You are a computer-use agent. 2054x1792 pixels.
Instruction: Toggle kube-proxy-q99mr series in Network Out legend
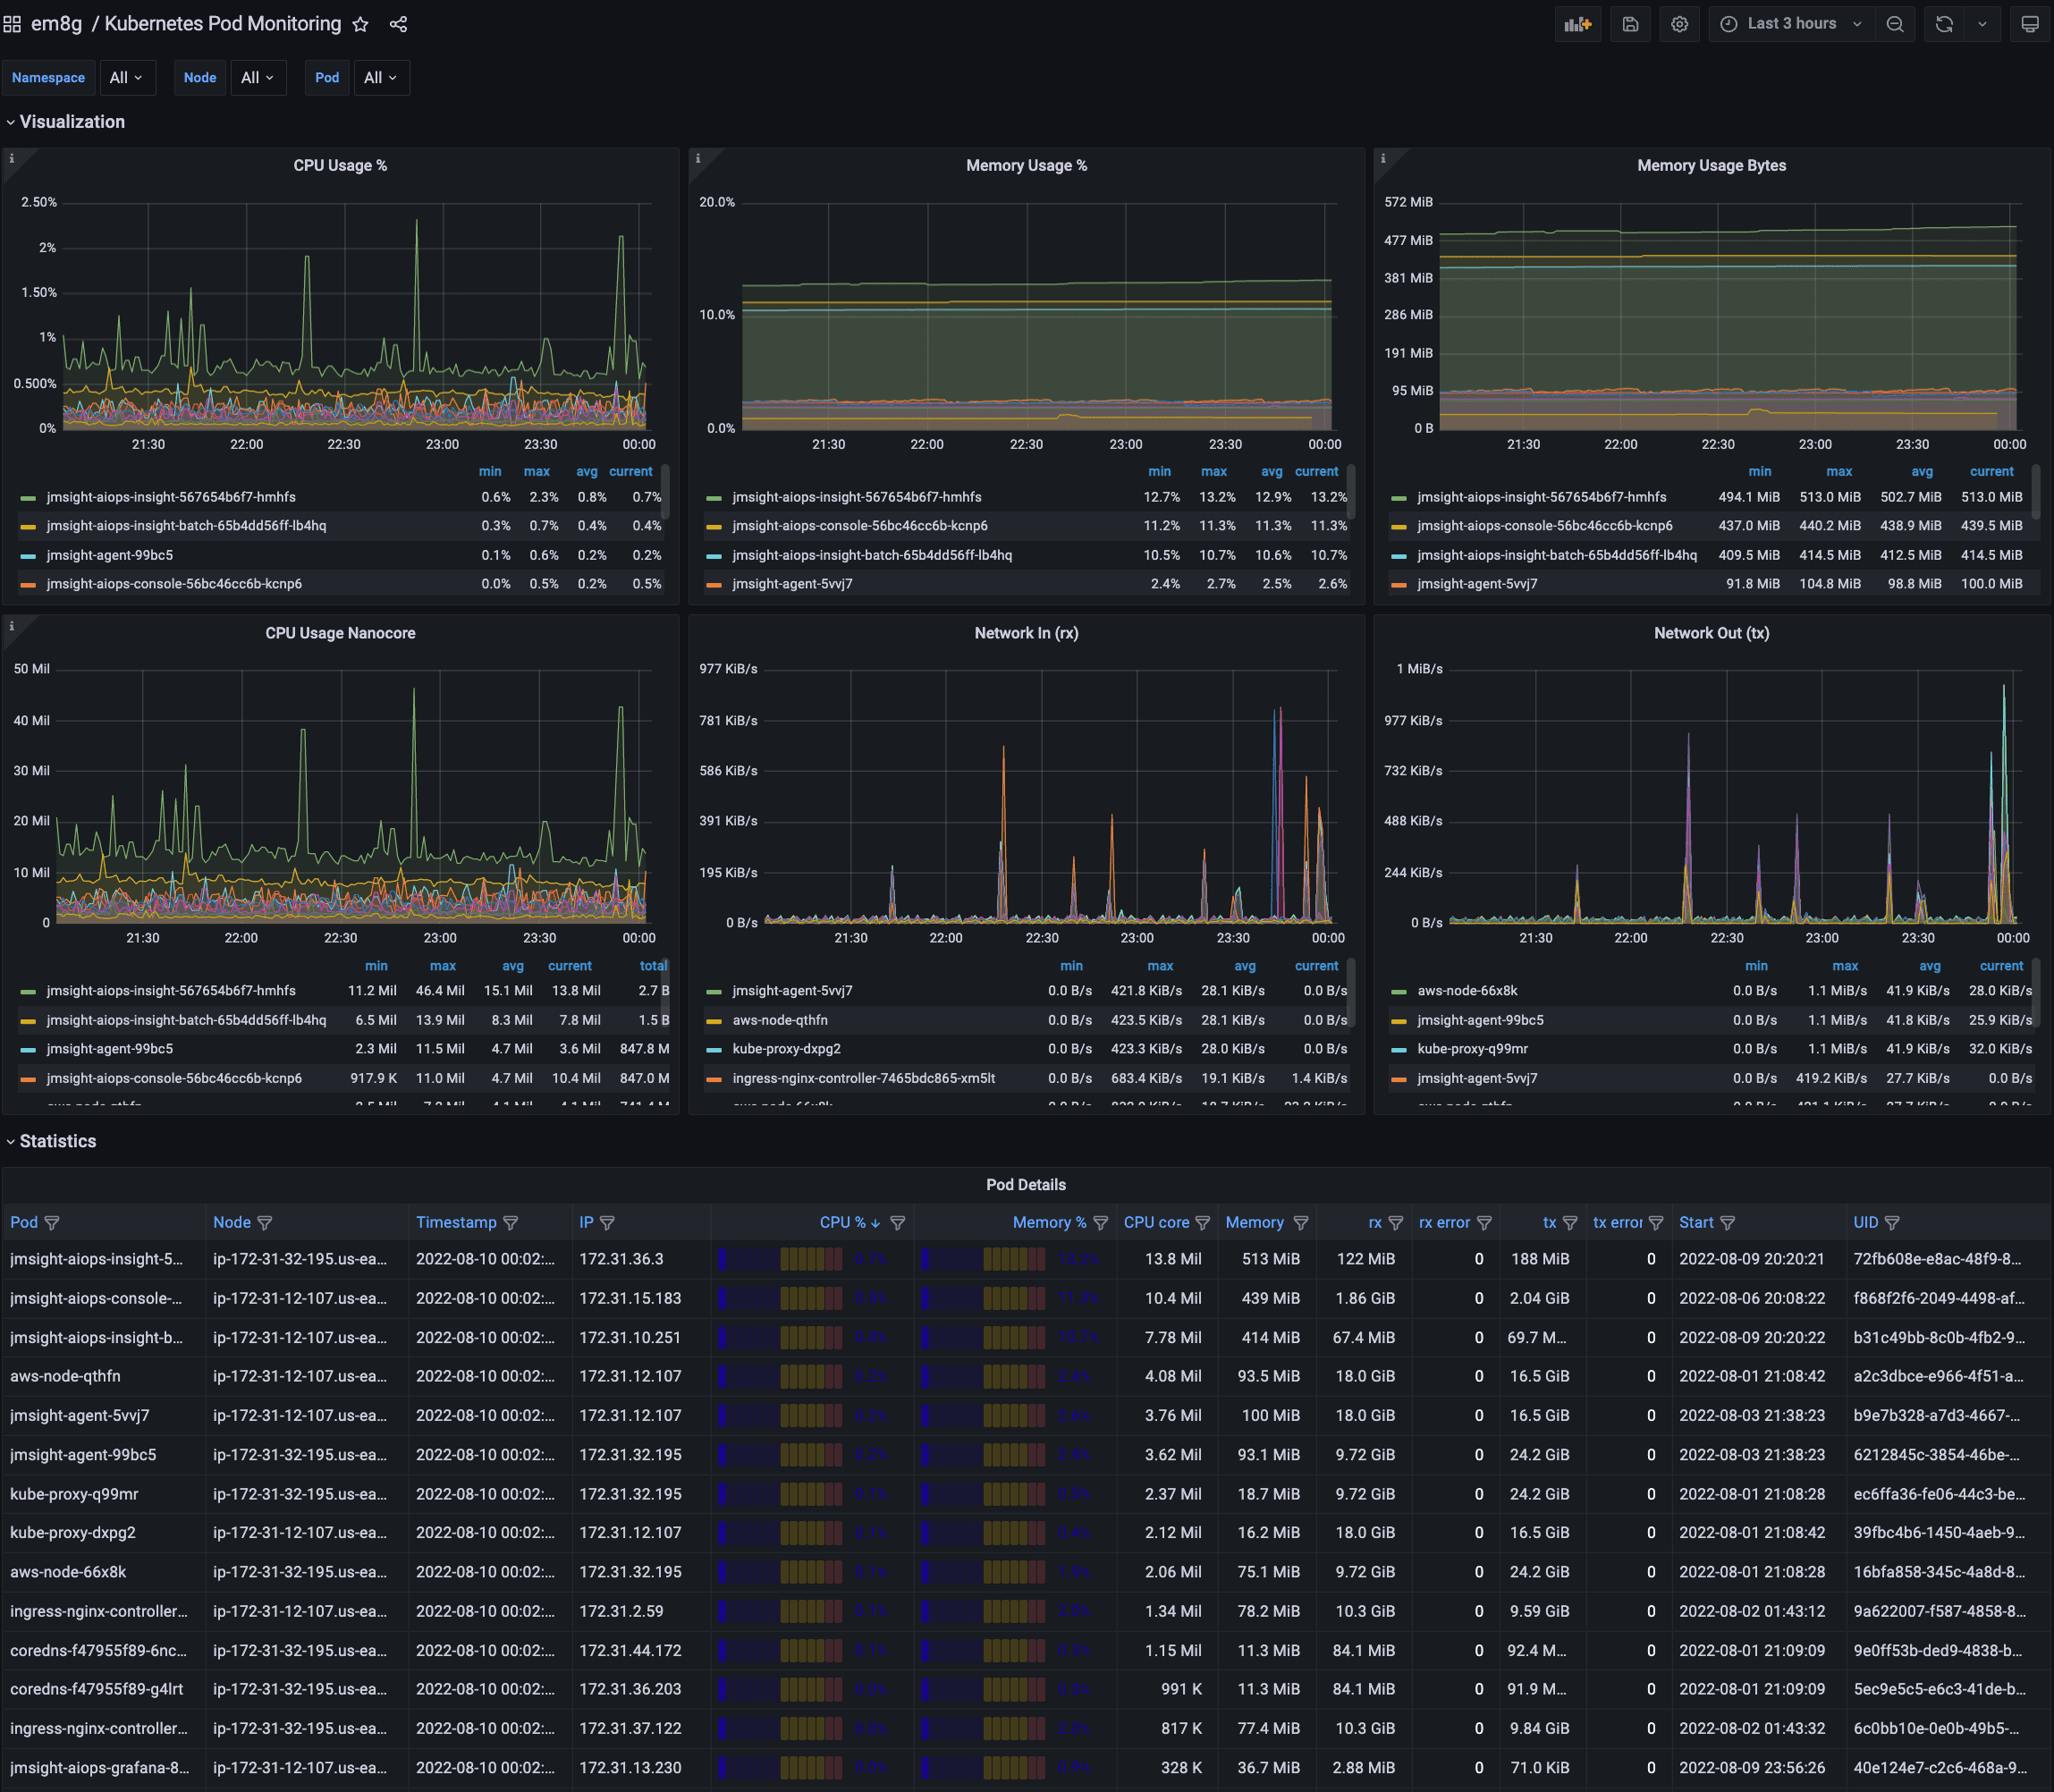(1473, 1049)
